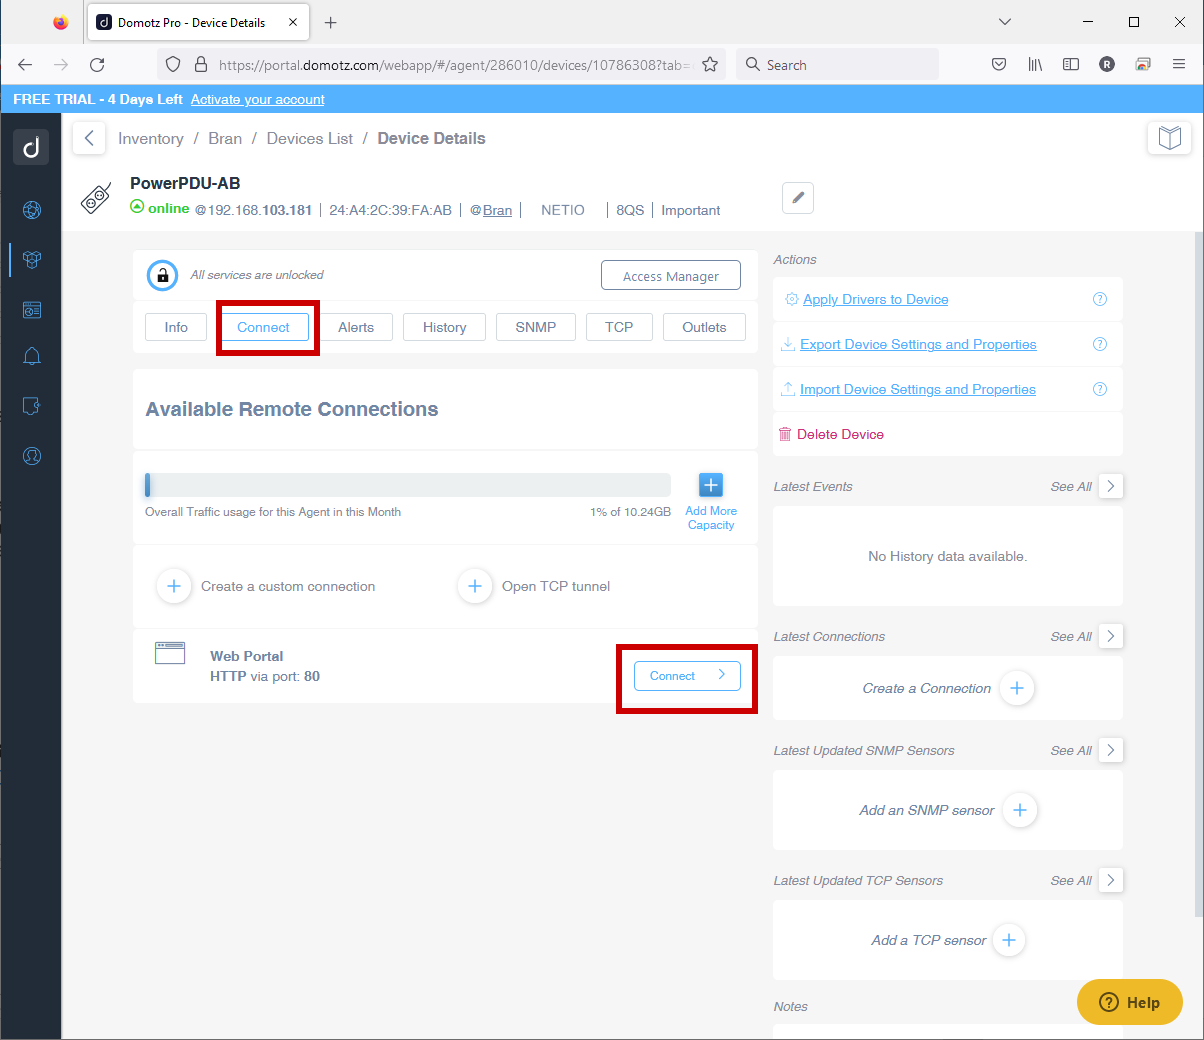Click Export Device Settings and Properties link
Screen dimensions: 1204x1040
[x=918, y=344]
